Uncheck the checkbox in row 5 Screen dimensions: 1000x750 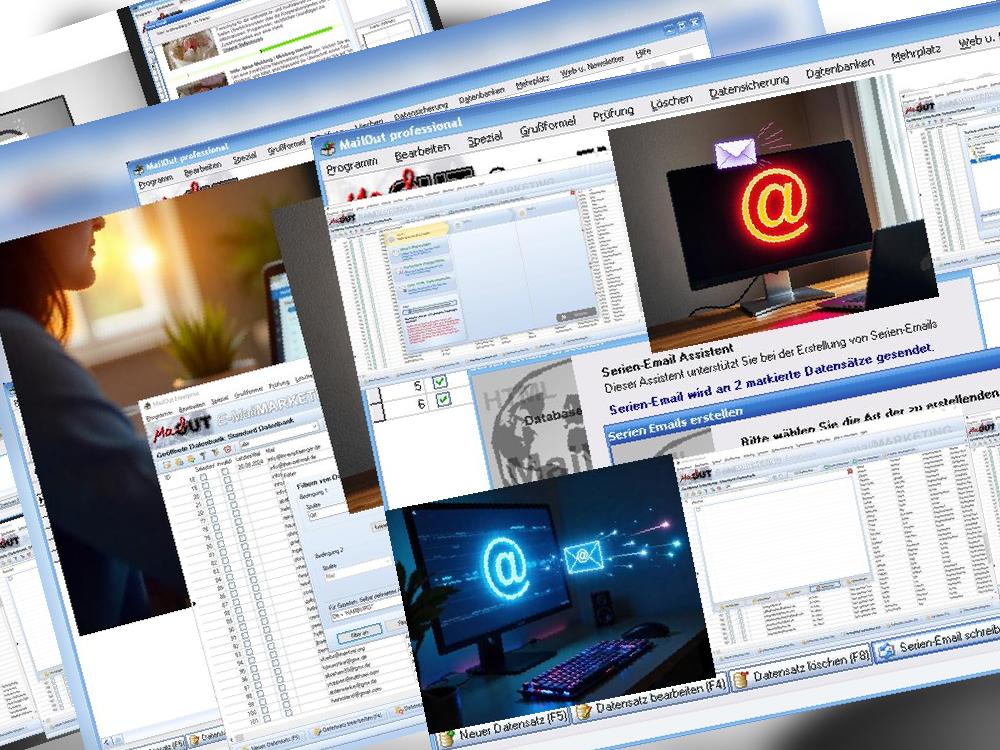(439, 382)
